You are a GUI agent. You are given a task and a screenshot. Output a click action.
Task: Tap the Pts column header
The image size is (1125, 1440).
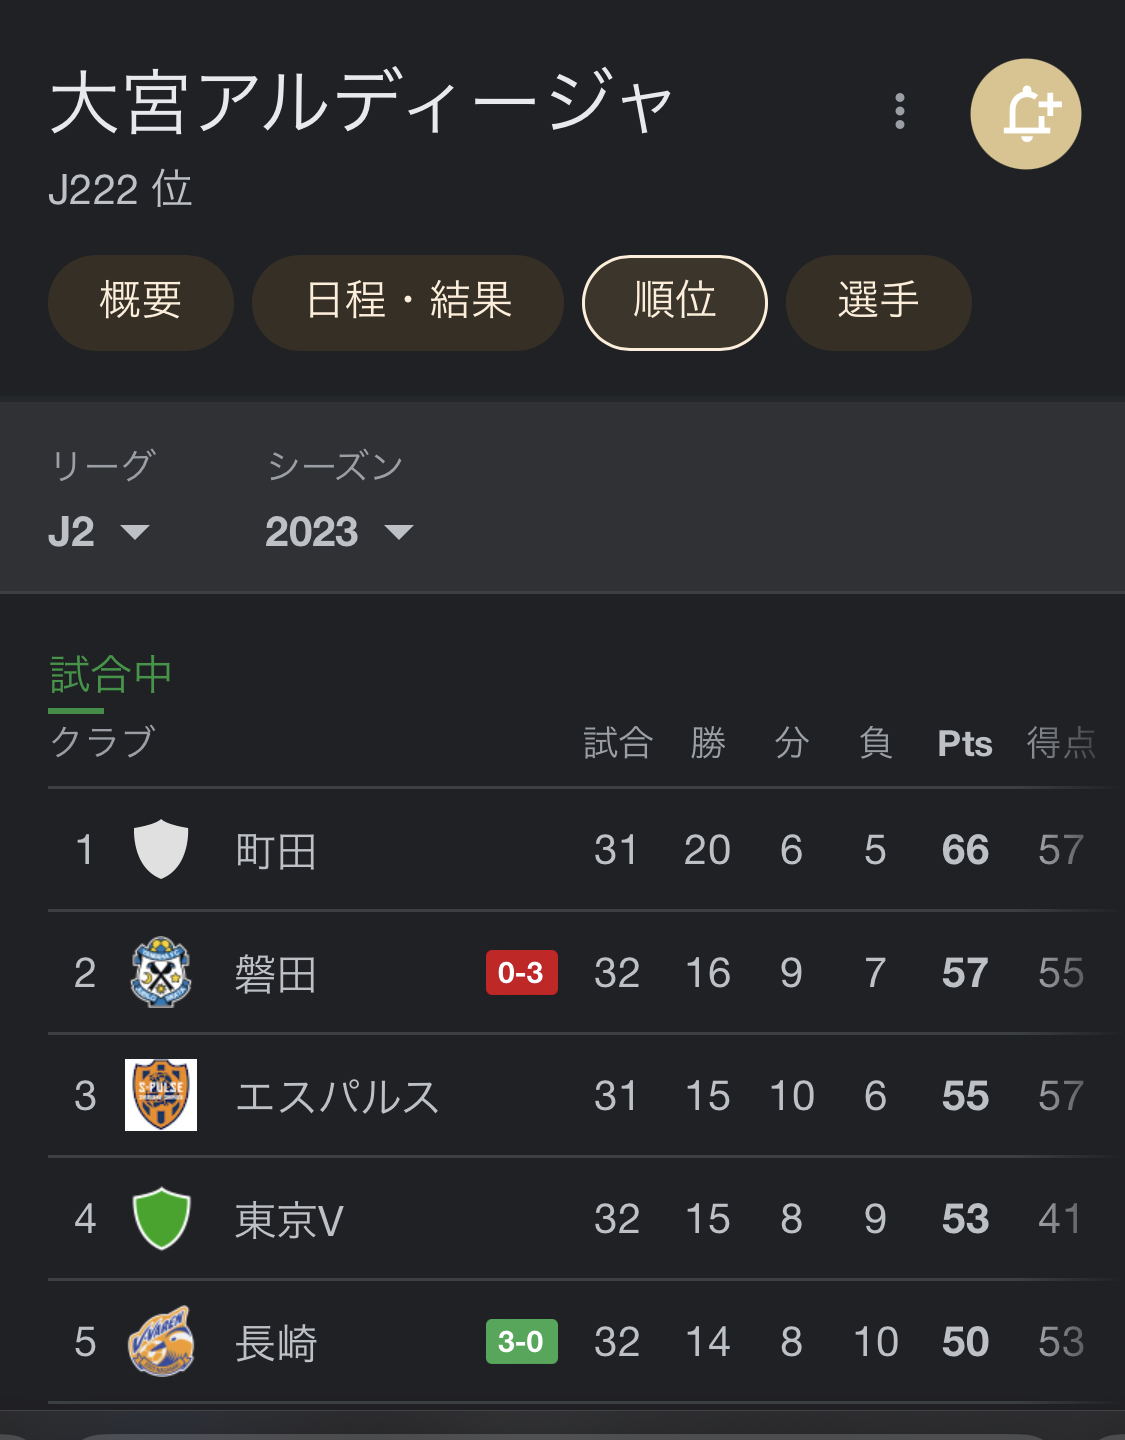(964, 744)
